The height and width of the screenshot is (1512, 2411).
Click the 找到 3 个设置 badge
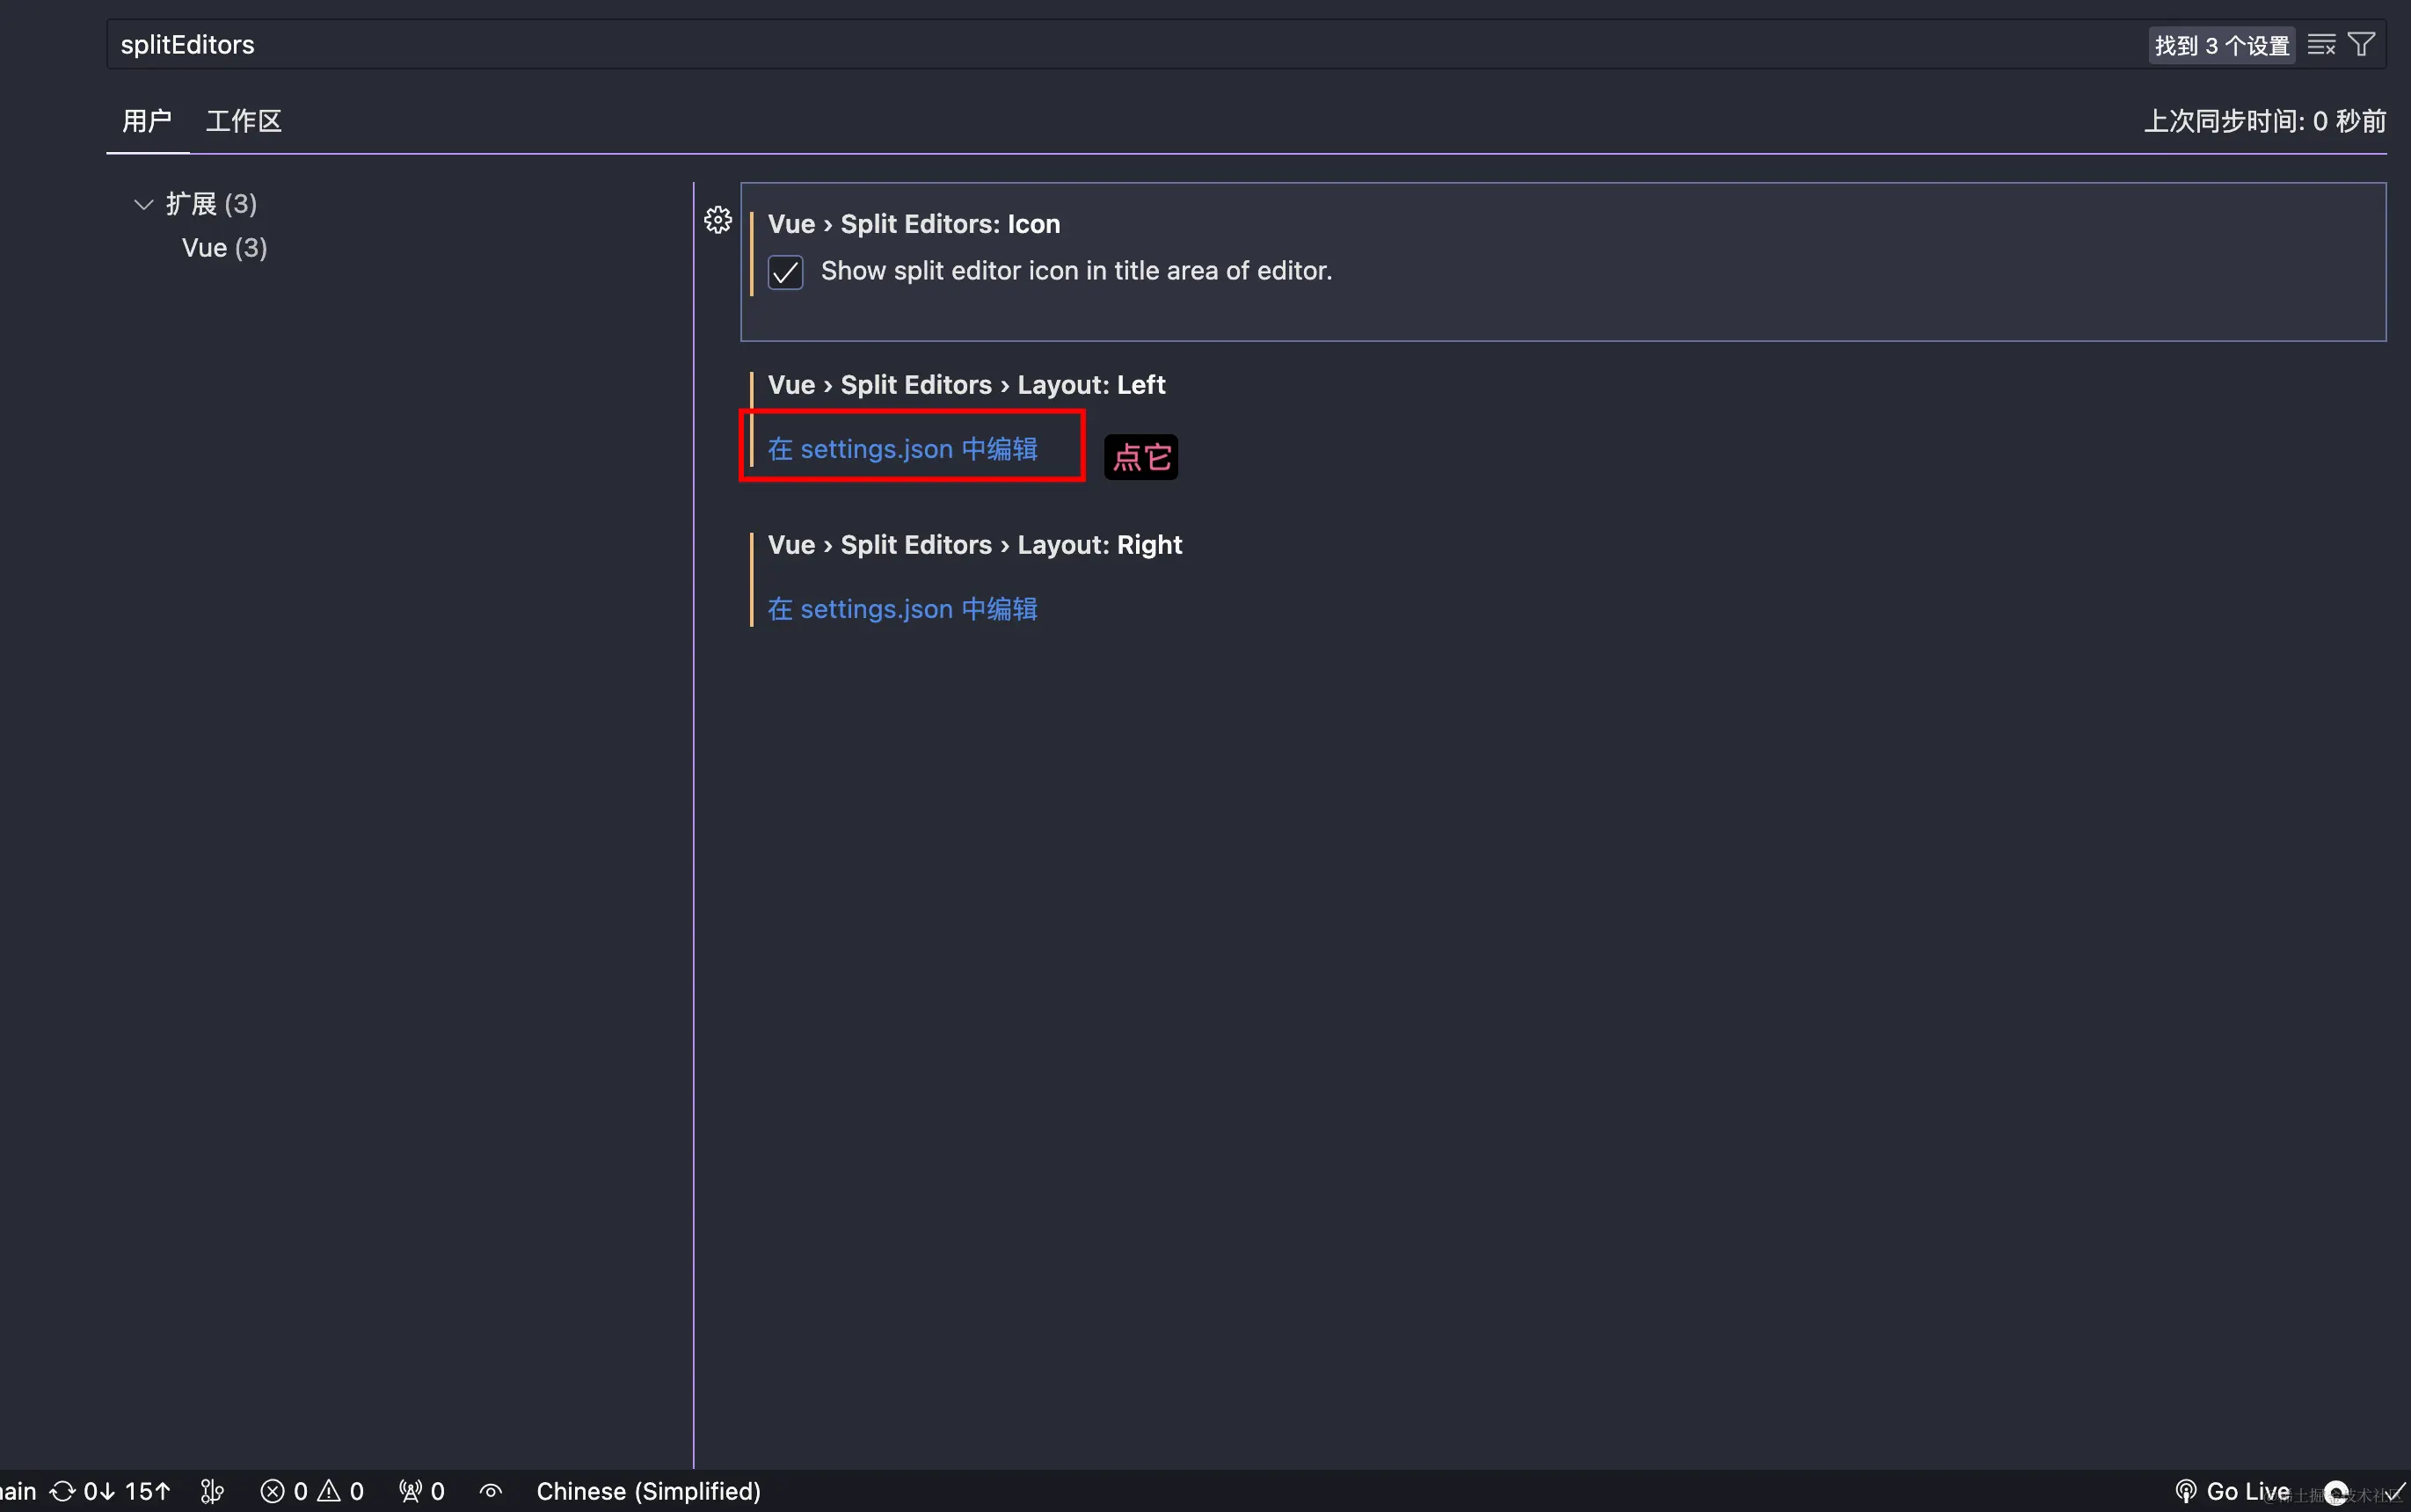[2220, 44]
